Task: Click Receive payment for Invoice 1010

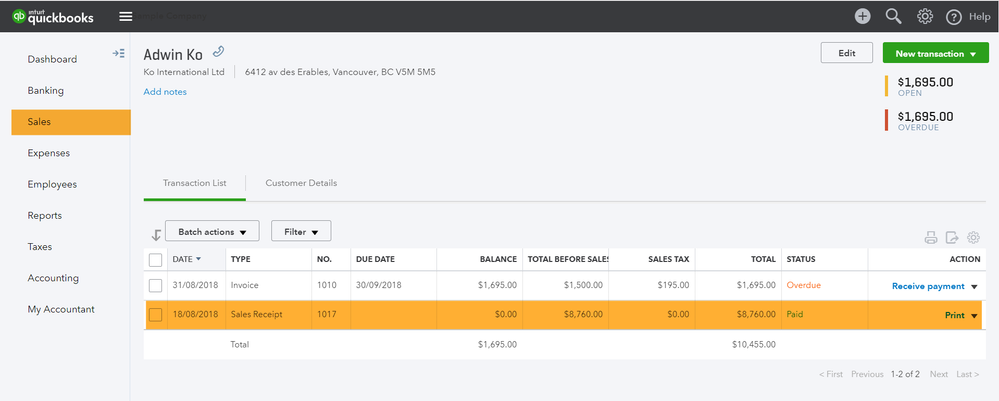Action: pos(928,286)
